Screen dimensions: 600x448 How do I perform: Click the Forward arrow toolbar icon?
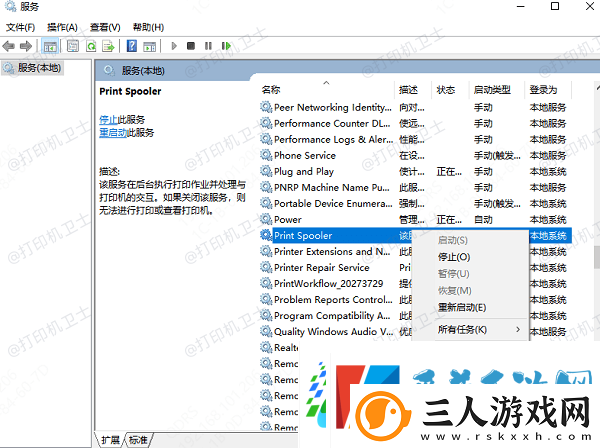(x=26, y=46)
